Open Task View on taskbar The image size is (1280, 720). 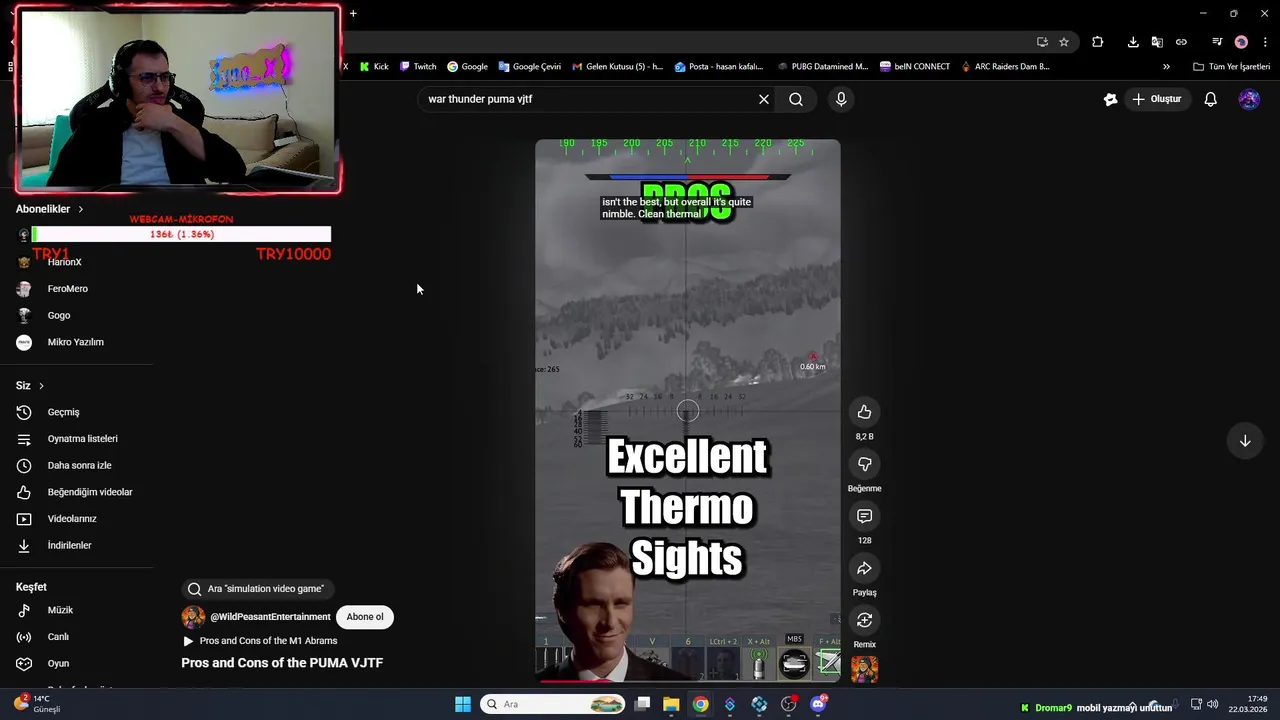tap(643, 704)
